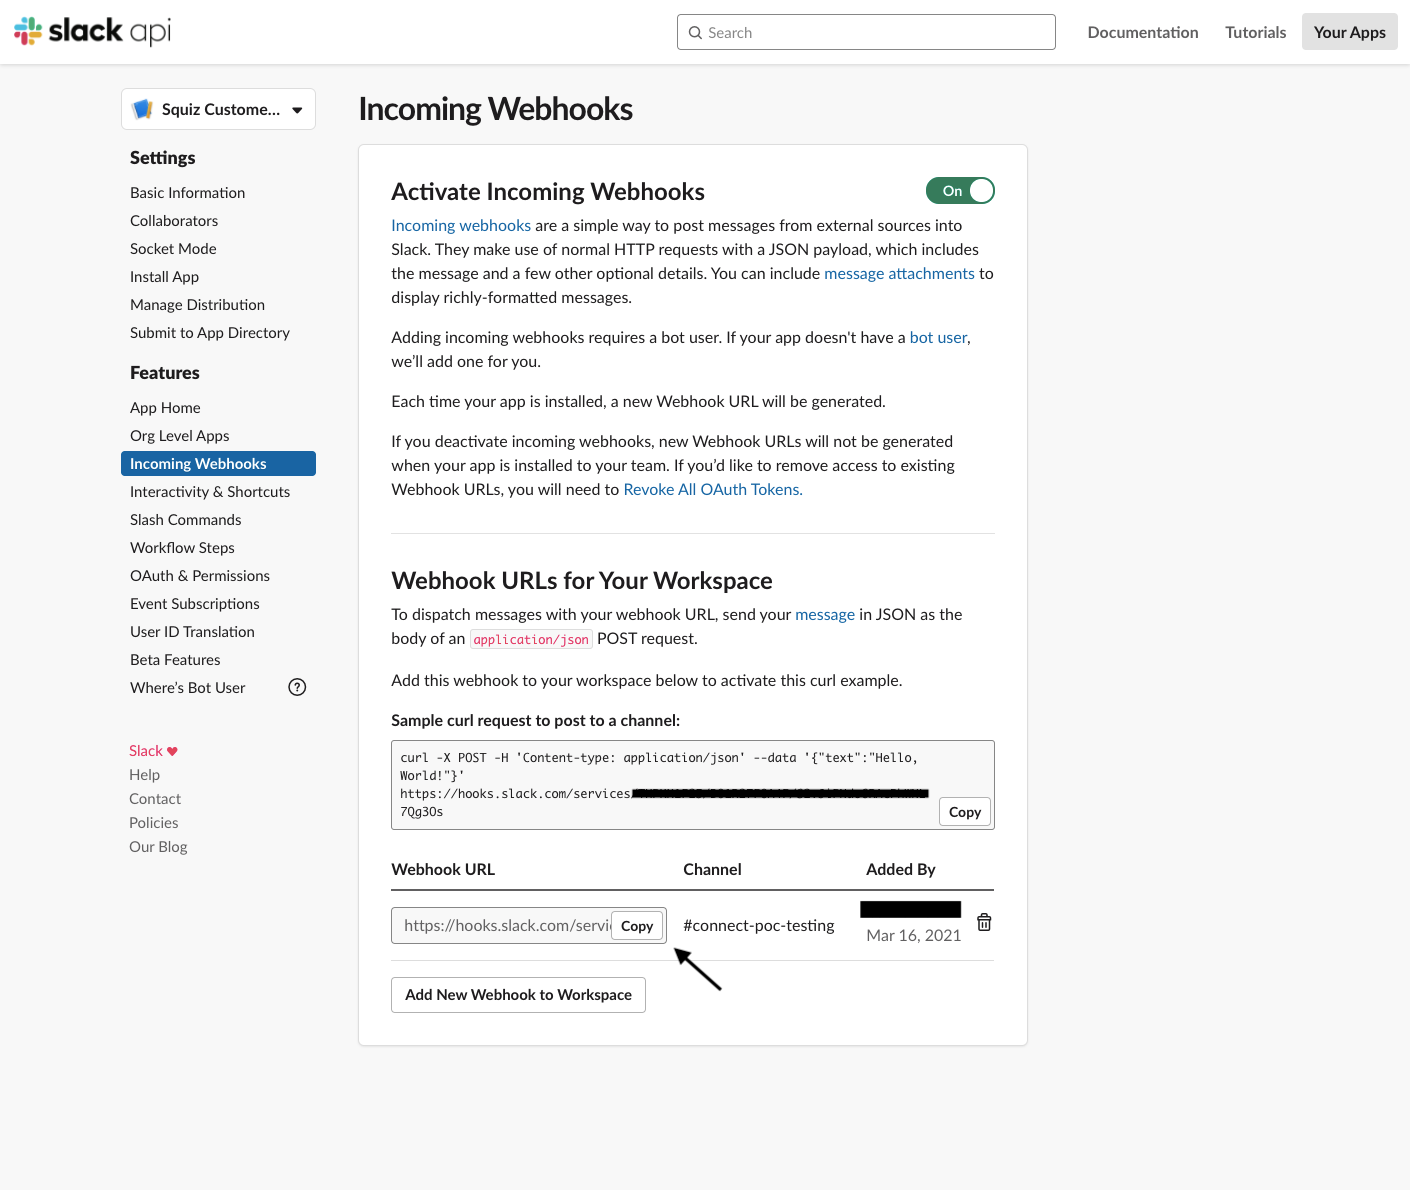1410x1190 pixels.
Task: Click the Slack API logo
Action: 92,31
